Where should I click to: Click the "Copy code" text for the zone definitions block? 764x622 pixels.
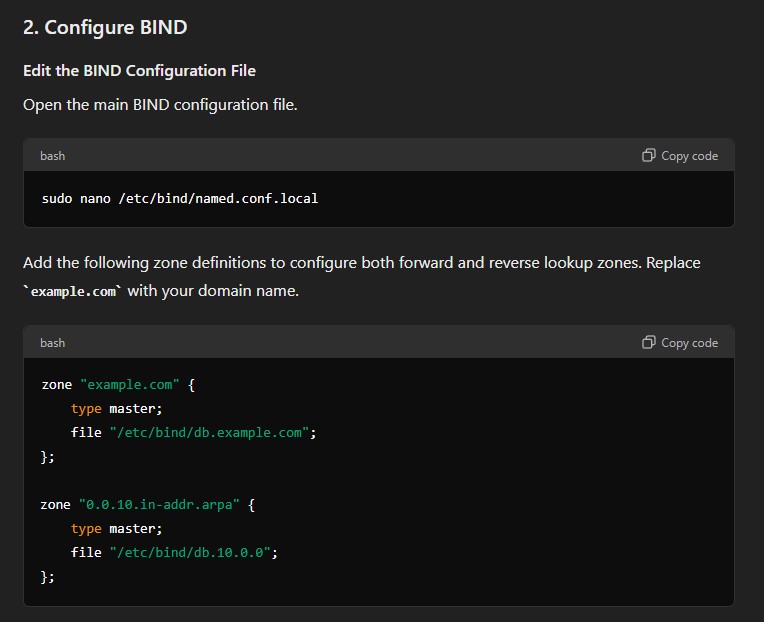point(689,343)
